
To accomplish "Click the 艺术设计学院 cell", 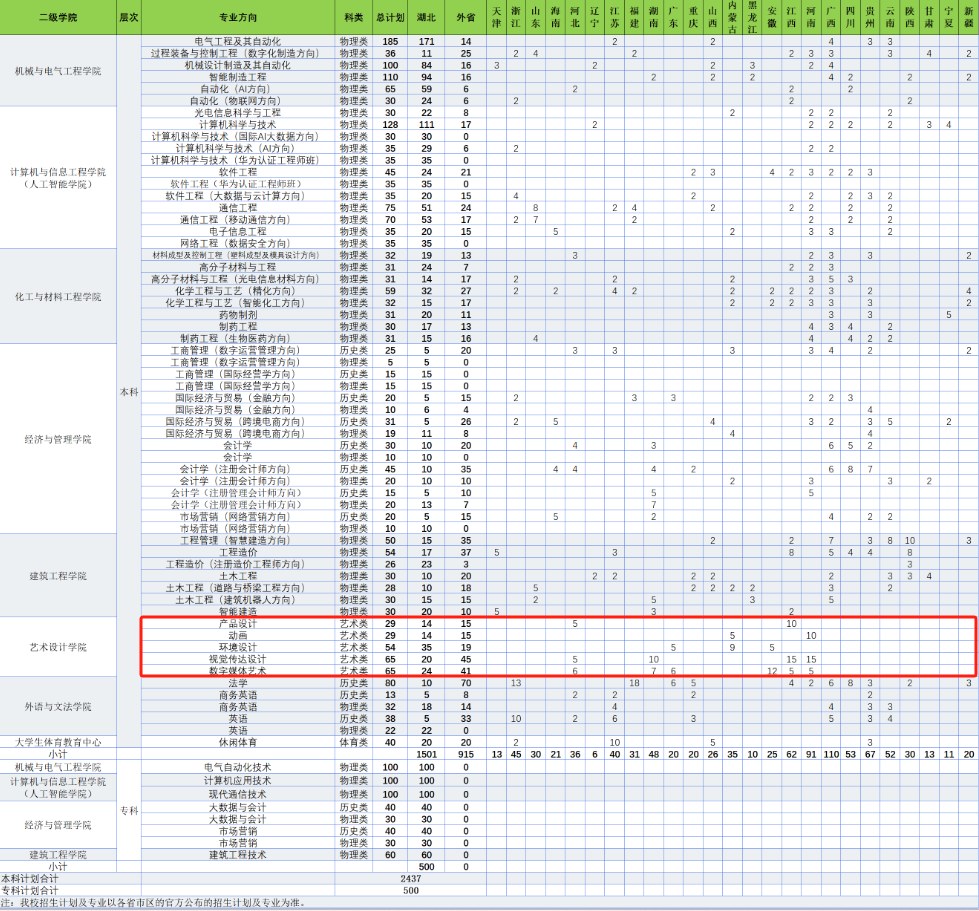I will (x=57, y=647).
